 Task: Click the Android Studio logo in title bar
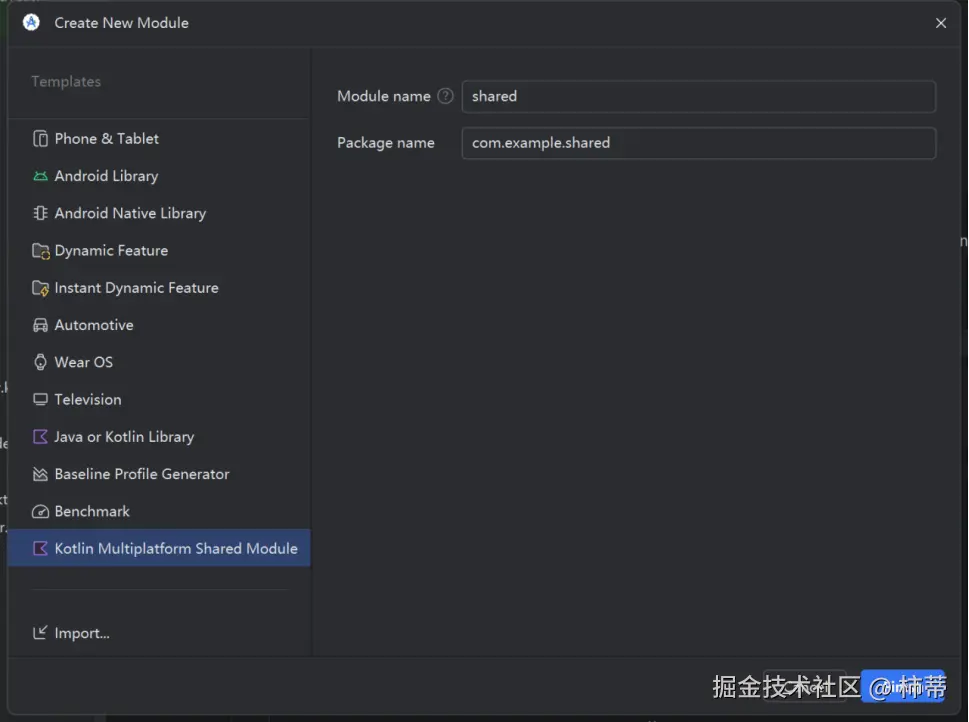(31, 22)
